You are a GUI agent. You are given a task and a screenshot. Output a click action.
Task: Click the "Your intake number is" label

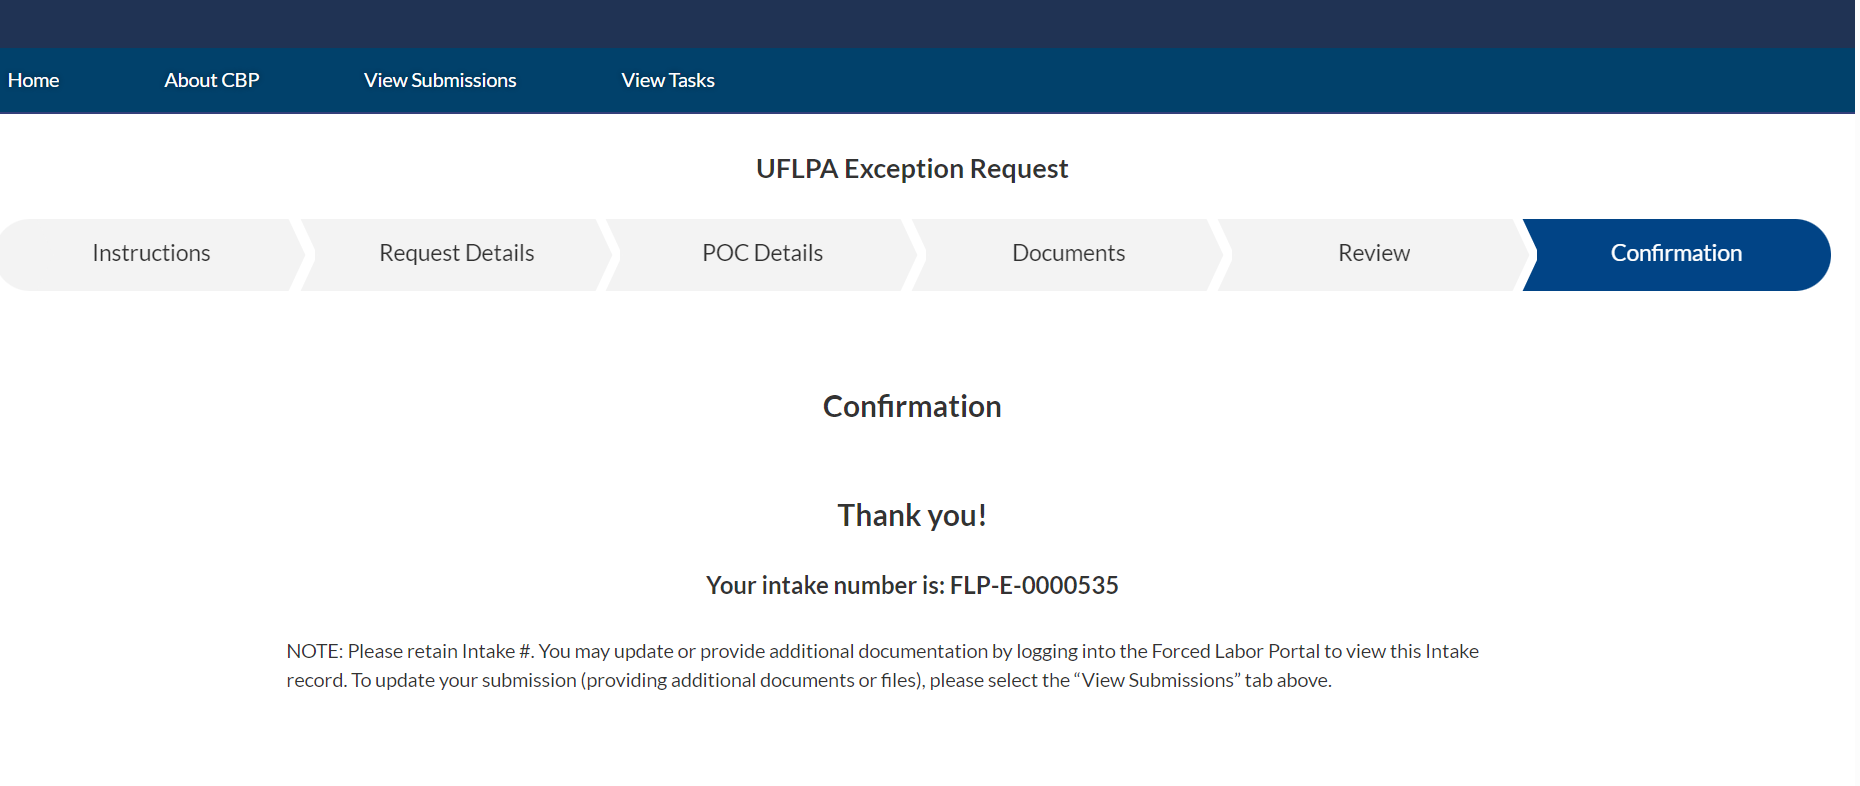[825, 586]
